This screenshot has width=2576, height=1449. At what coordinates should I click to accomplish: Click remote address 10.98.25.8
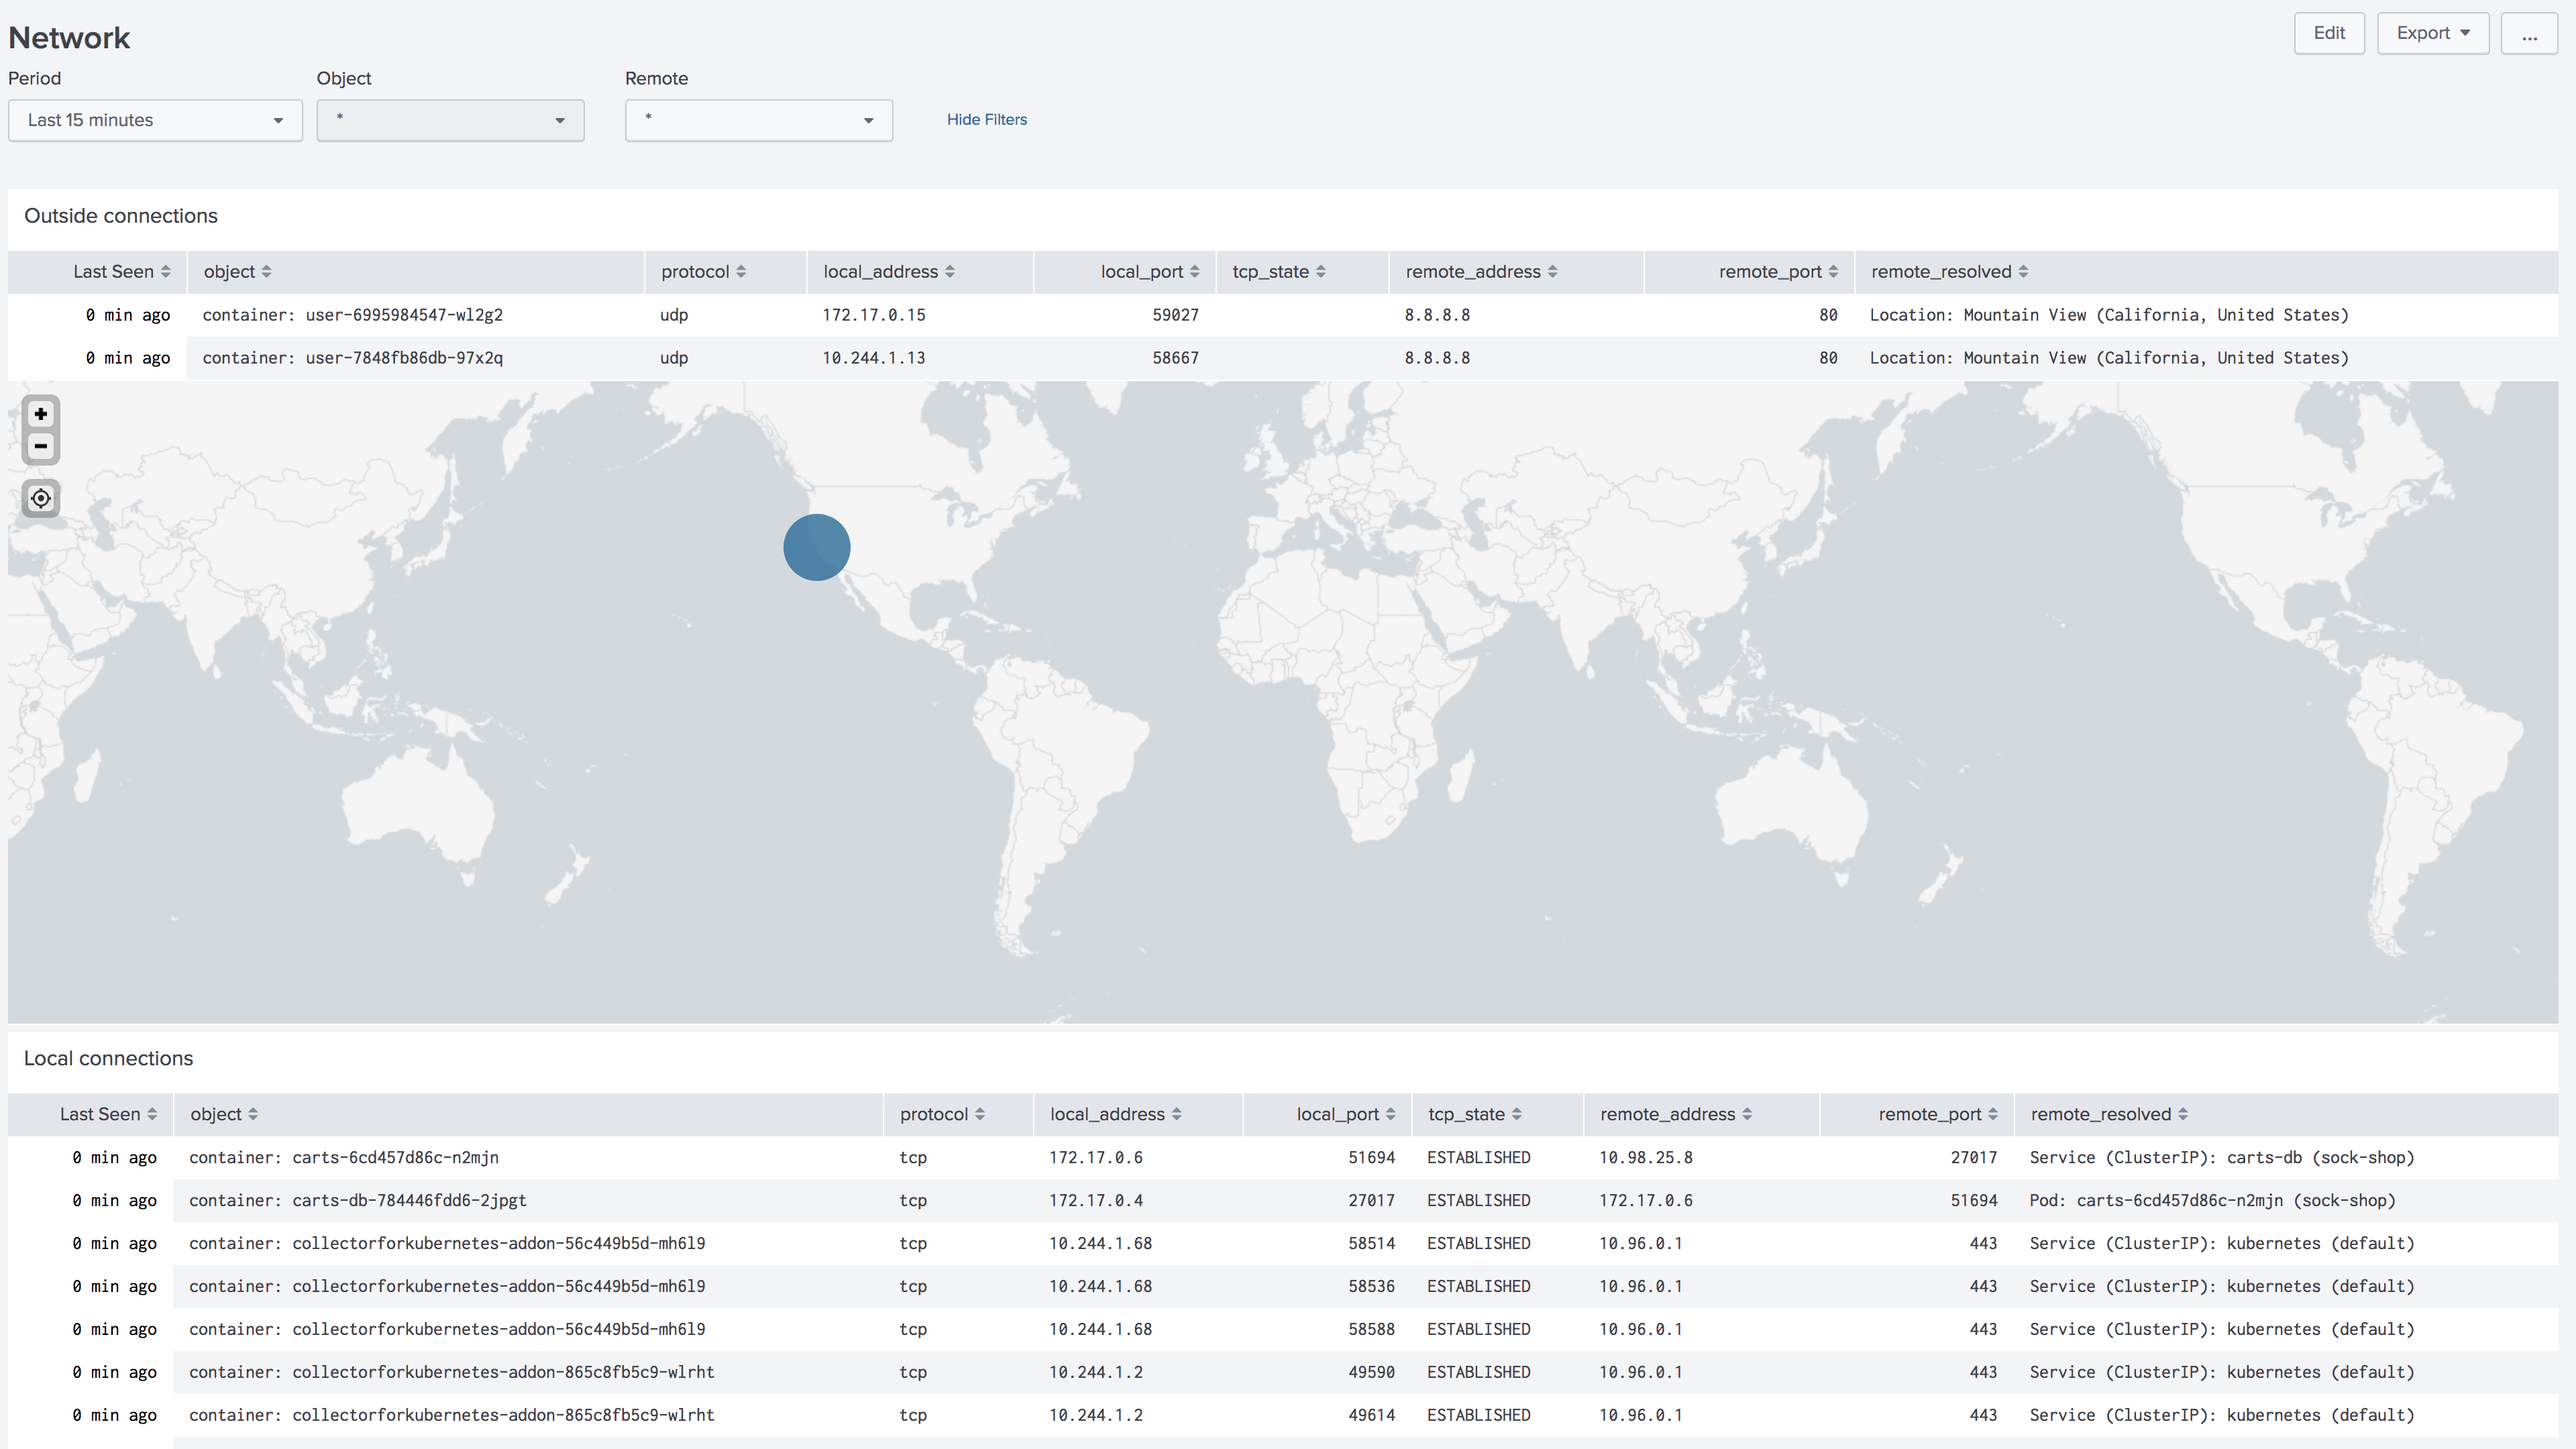point(1646,1157)
